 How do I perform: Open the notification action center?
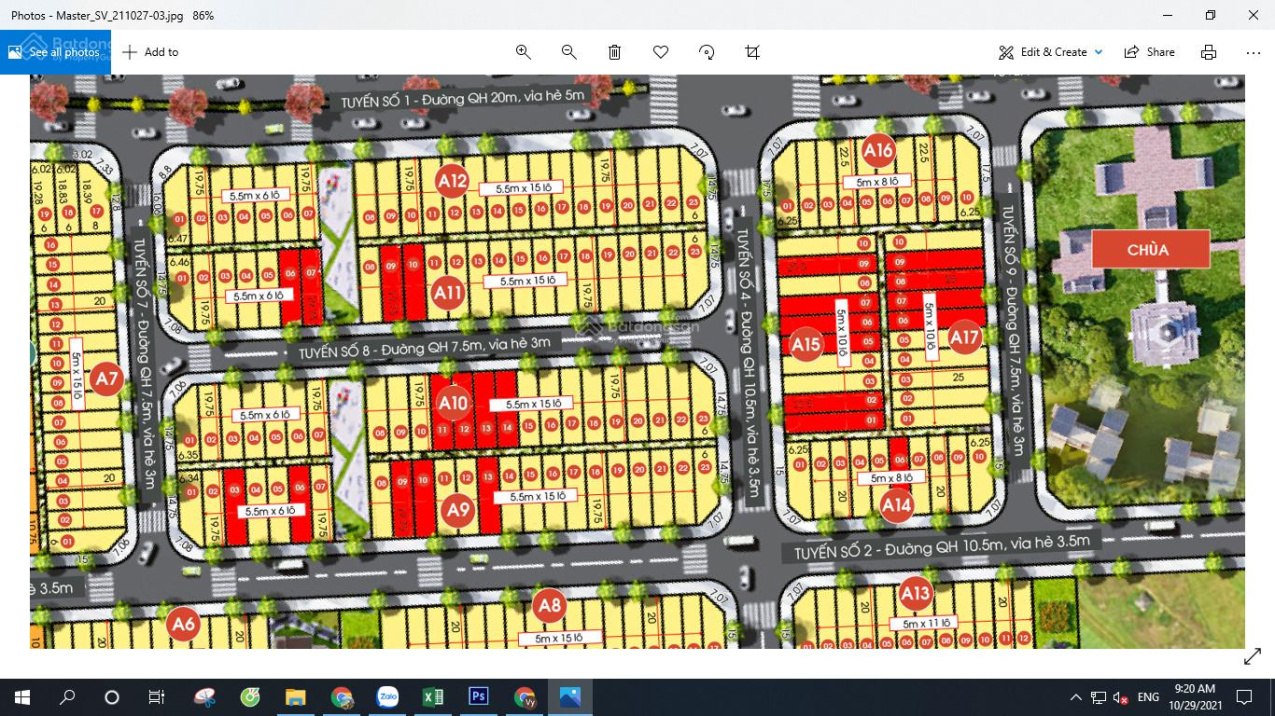1244,697
